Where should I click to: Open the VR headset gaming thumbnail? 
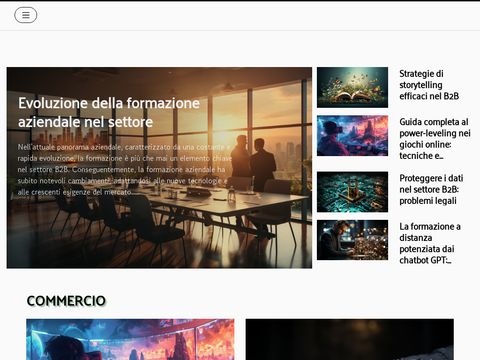352,136
